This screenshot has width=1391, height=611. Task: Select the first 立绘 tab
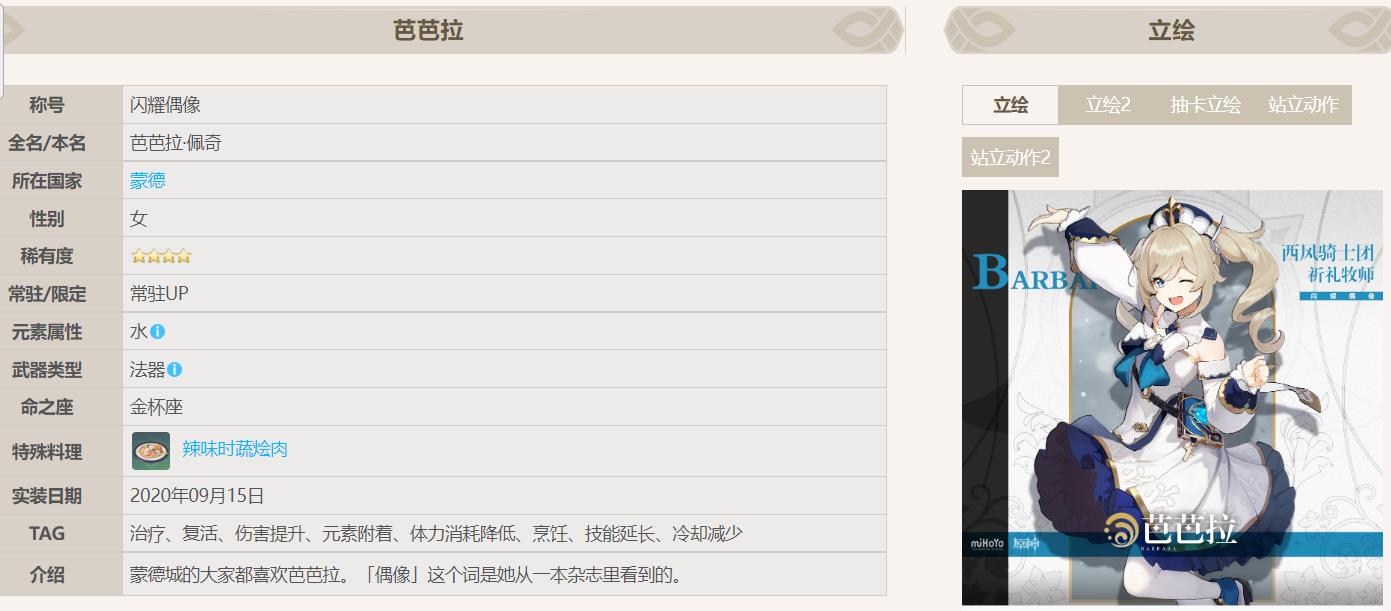[x=1010, y=105]
